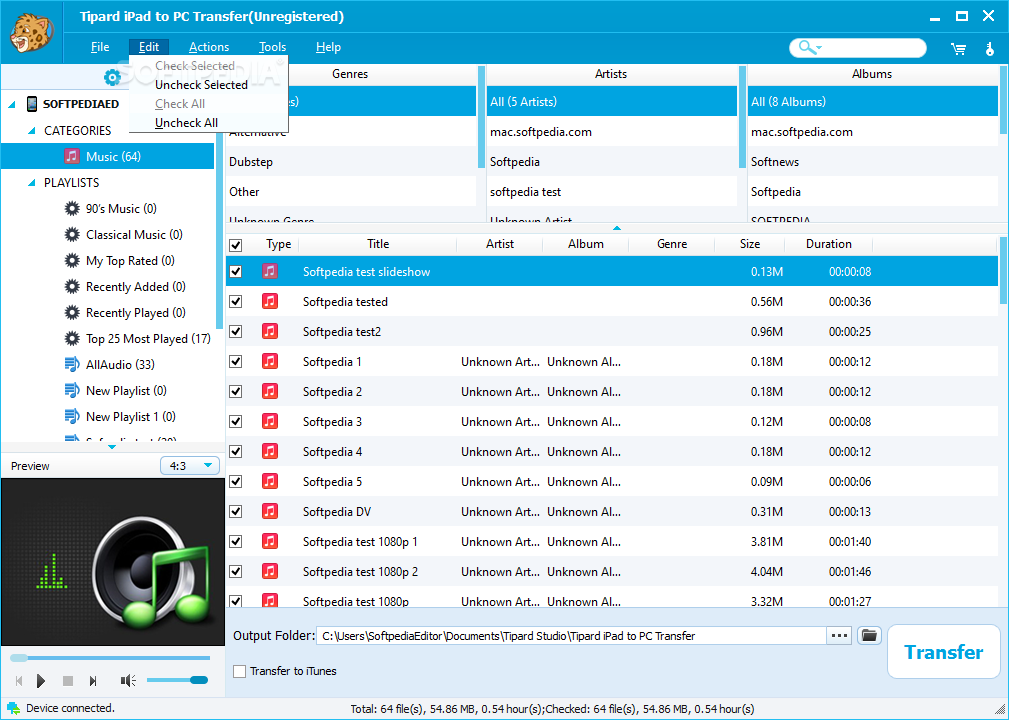Collapse the CATEGORIES section
Screen dimensions: 1009x720
32,131
